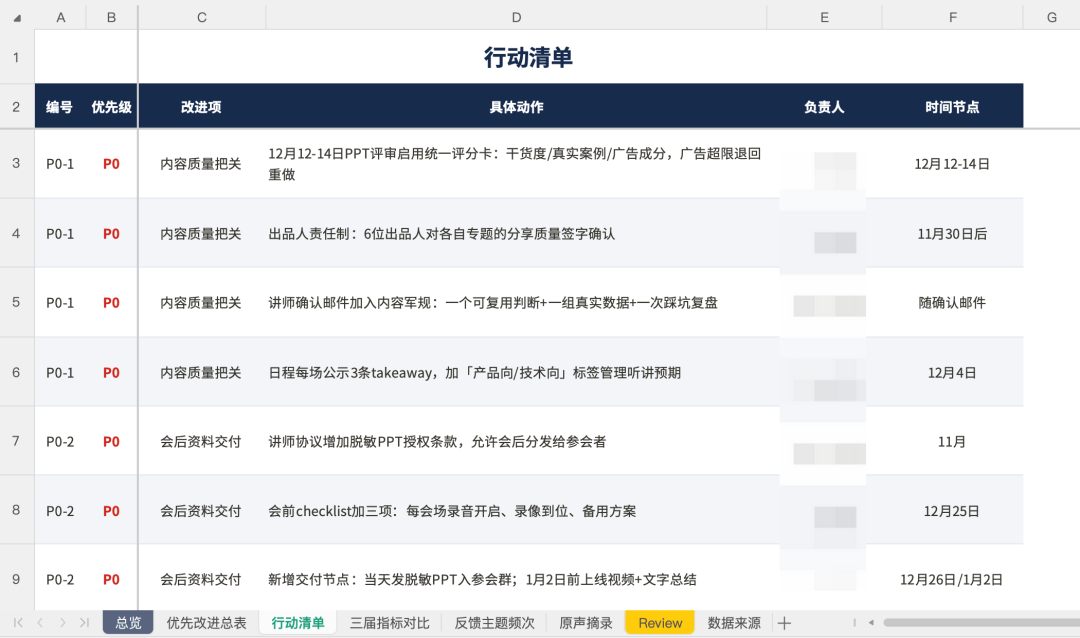The image size is (1080, 638).
Task: Open the yellow Review sheet tab
Action: coord(660,623)
